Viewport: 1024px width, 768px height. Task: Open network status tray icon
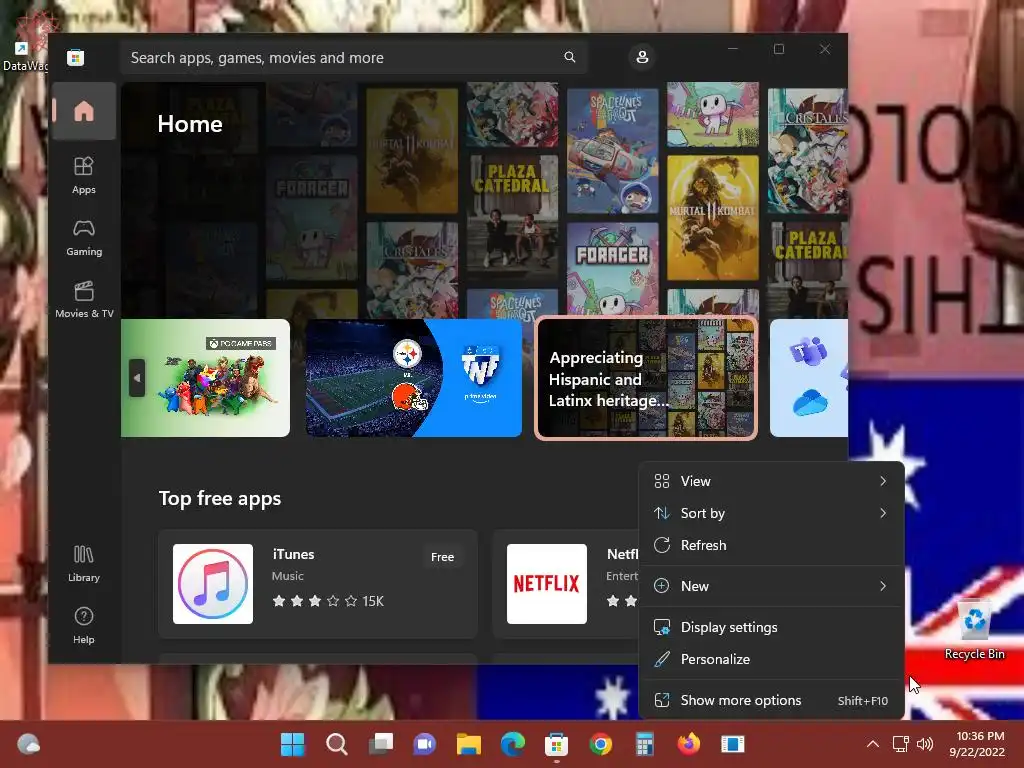coord(901,744)
